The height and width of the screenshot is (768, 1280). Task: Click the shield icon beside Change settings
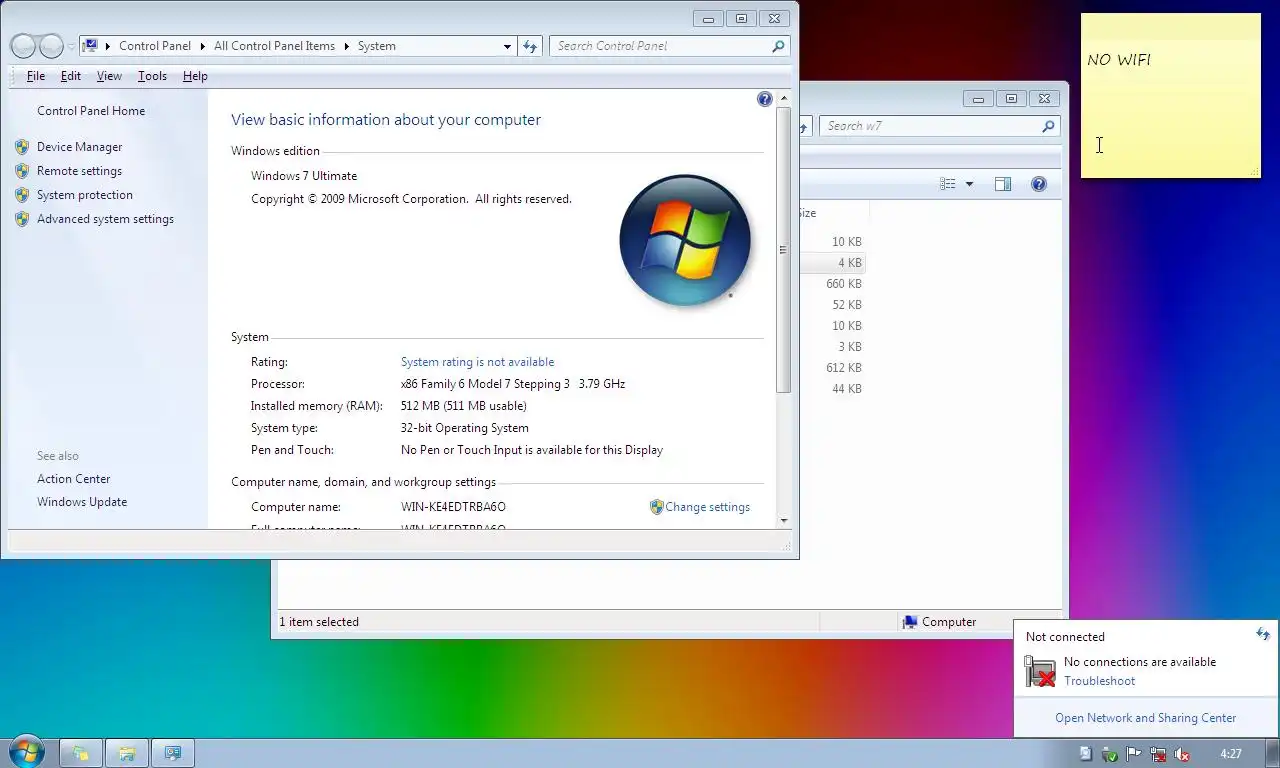coord(656,507)
